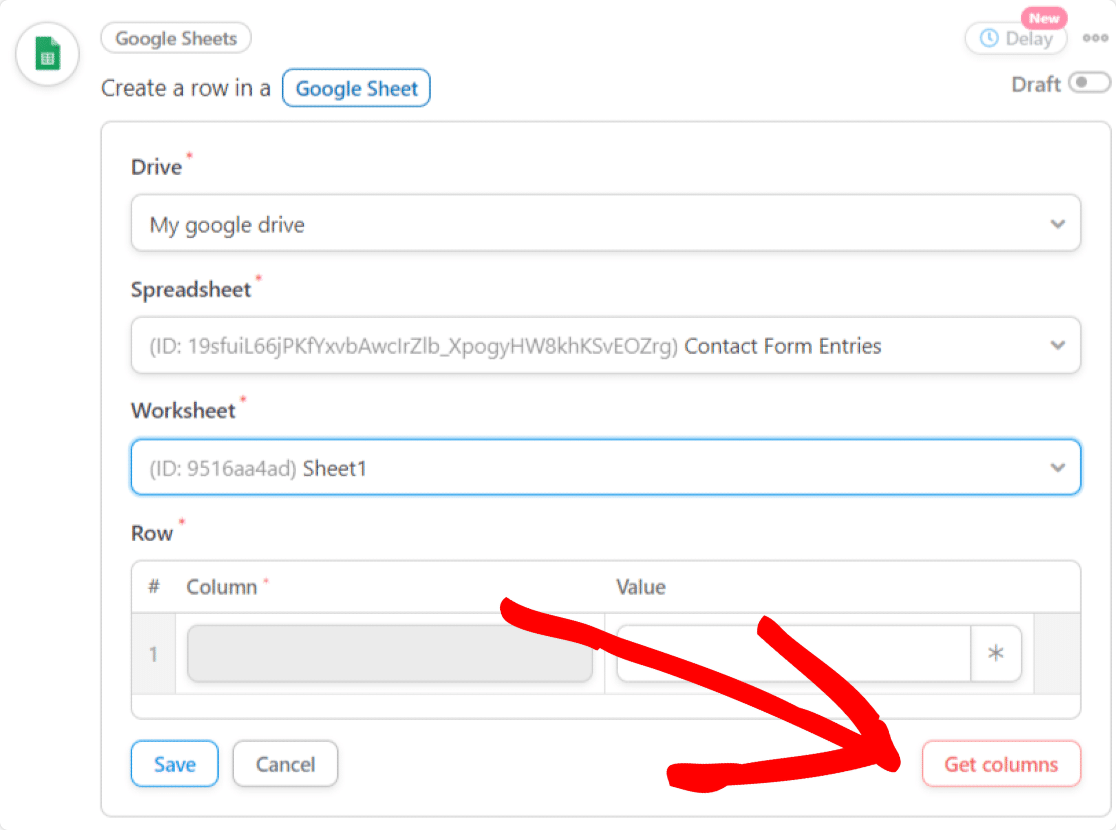This screenshot has width=1116, height=830.
Task: Click the row 1 Value input field
Action: tap(794, 653)
